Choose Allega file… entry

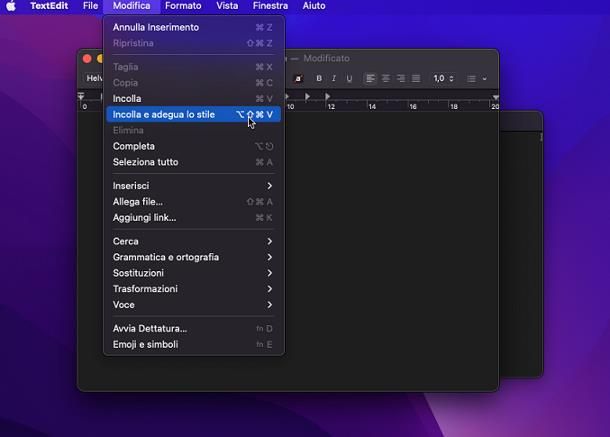(x=193, y=202)
